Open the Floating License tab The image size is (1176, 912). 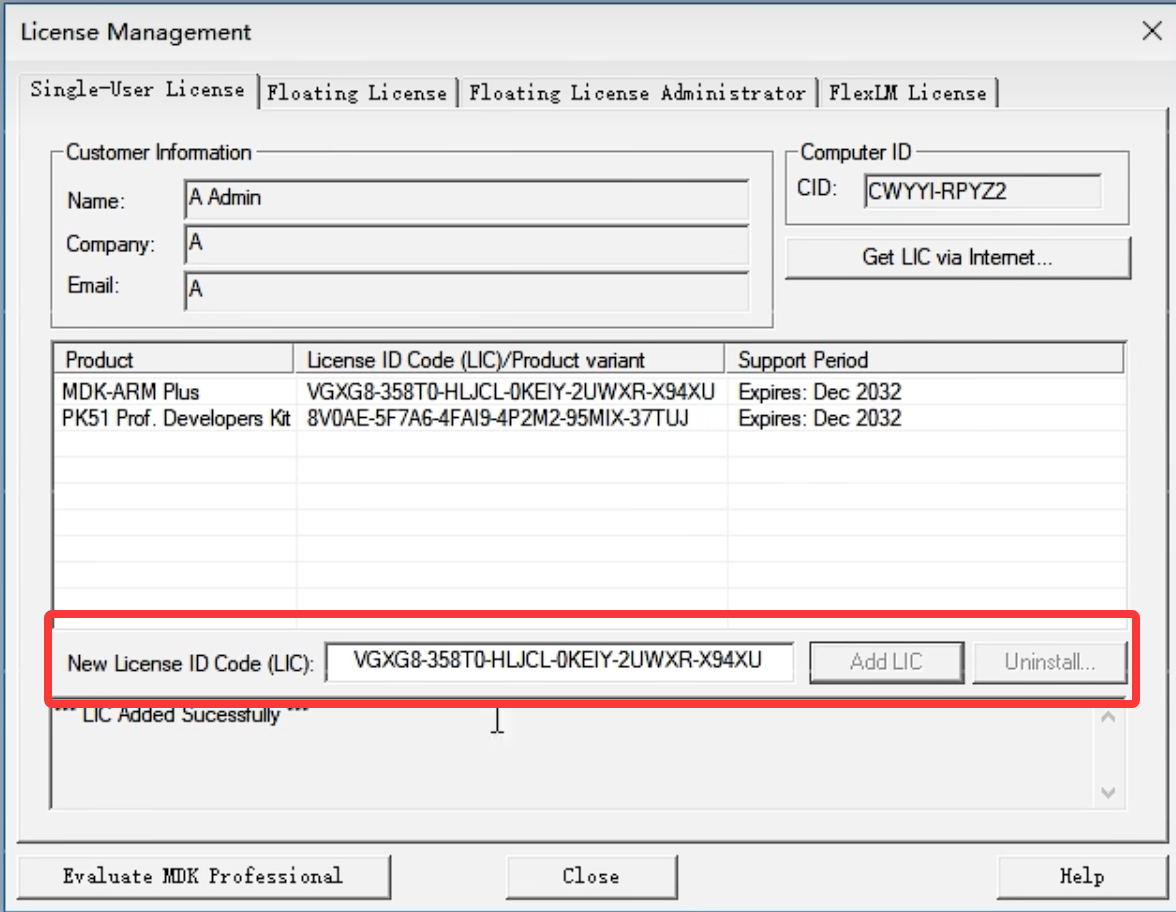pos(357,94)
